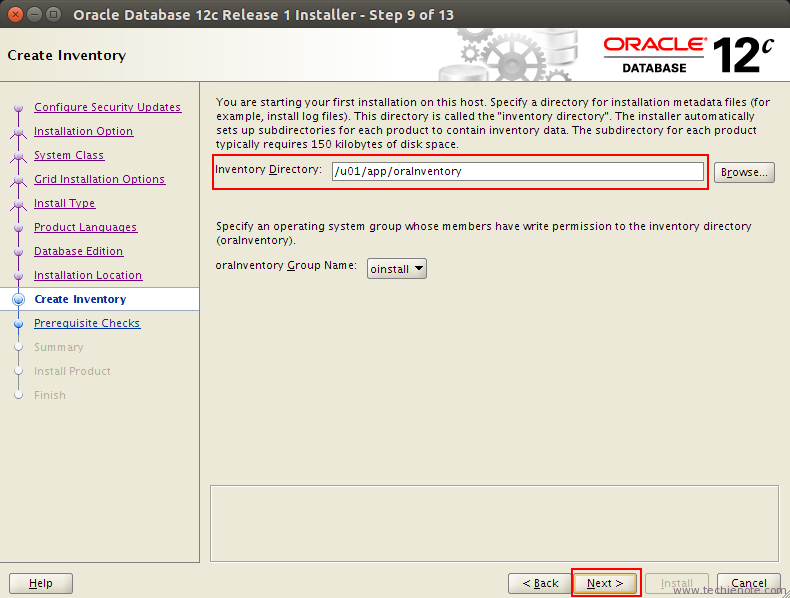Click the Inventory Directory text field
This screenshot has width=790, height=598.
[517, 171]
